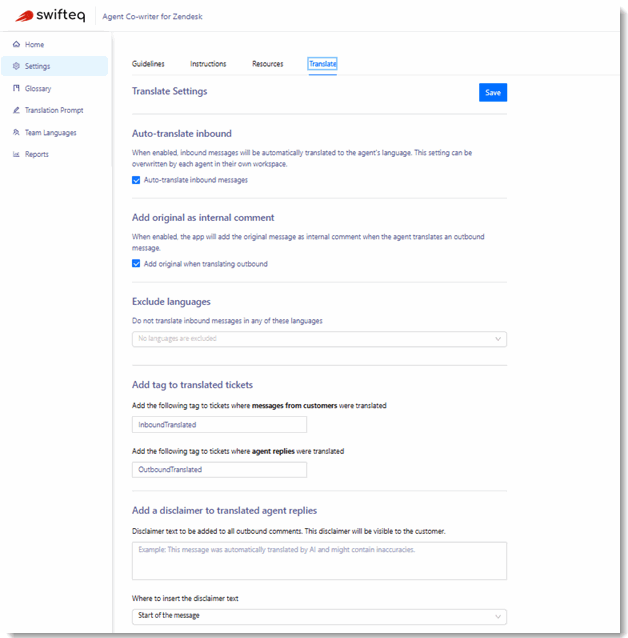Click the 'Exclude languages' heading
628x638 pixels.
tap(171, 302)
